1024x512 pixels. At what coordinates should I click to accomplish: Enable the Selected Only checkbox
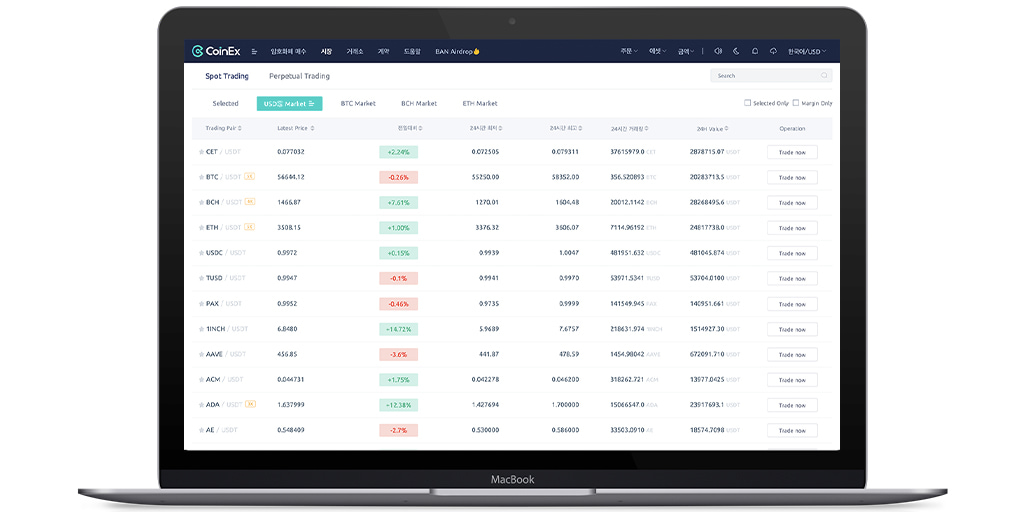point(748,103)
